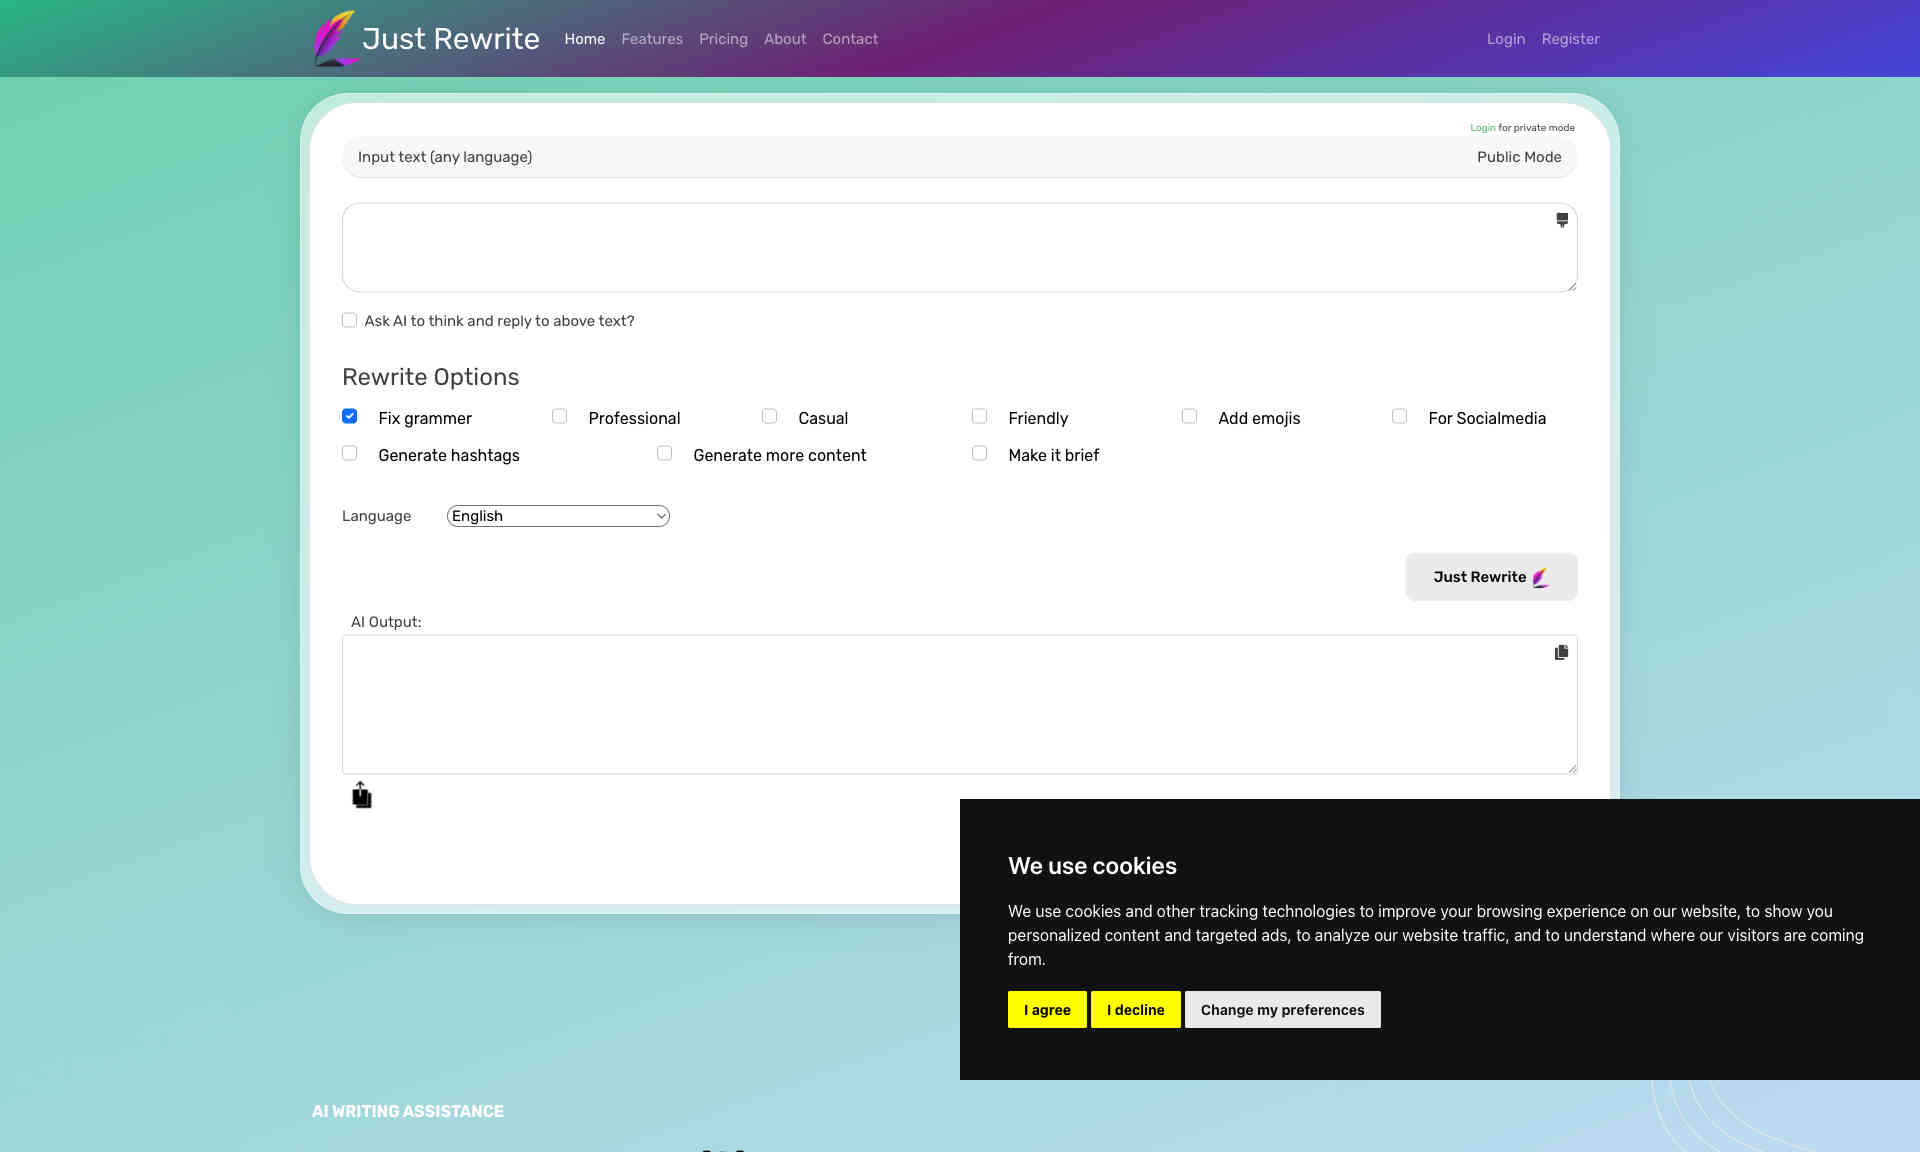Click the clear text icon in input
1920x1152 pixels.
(1561, 219)
